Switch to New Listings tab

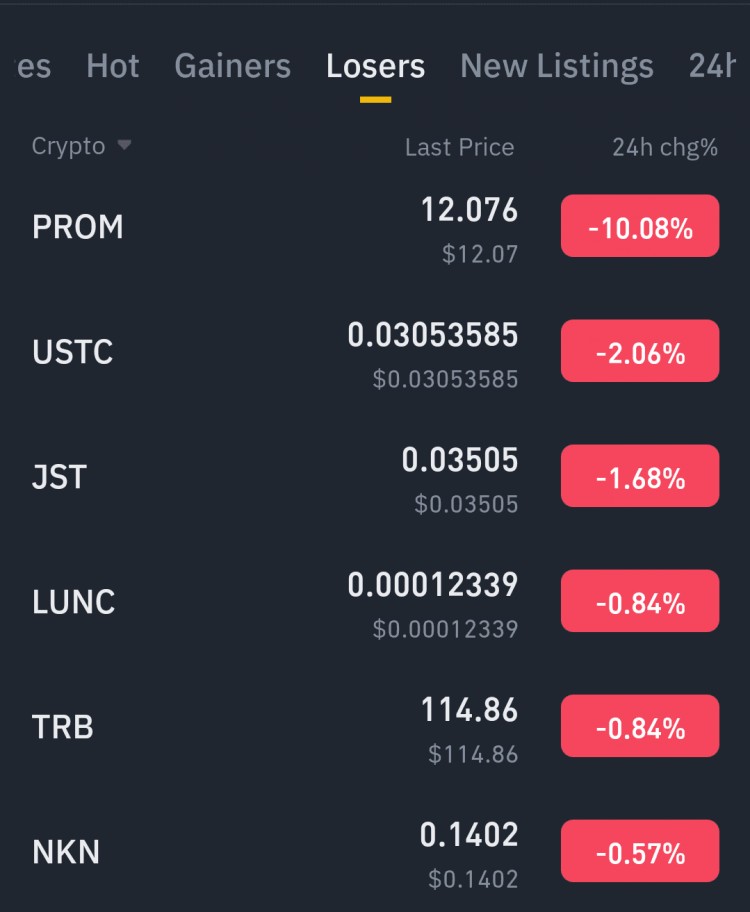click(556, 66)
